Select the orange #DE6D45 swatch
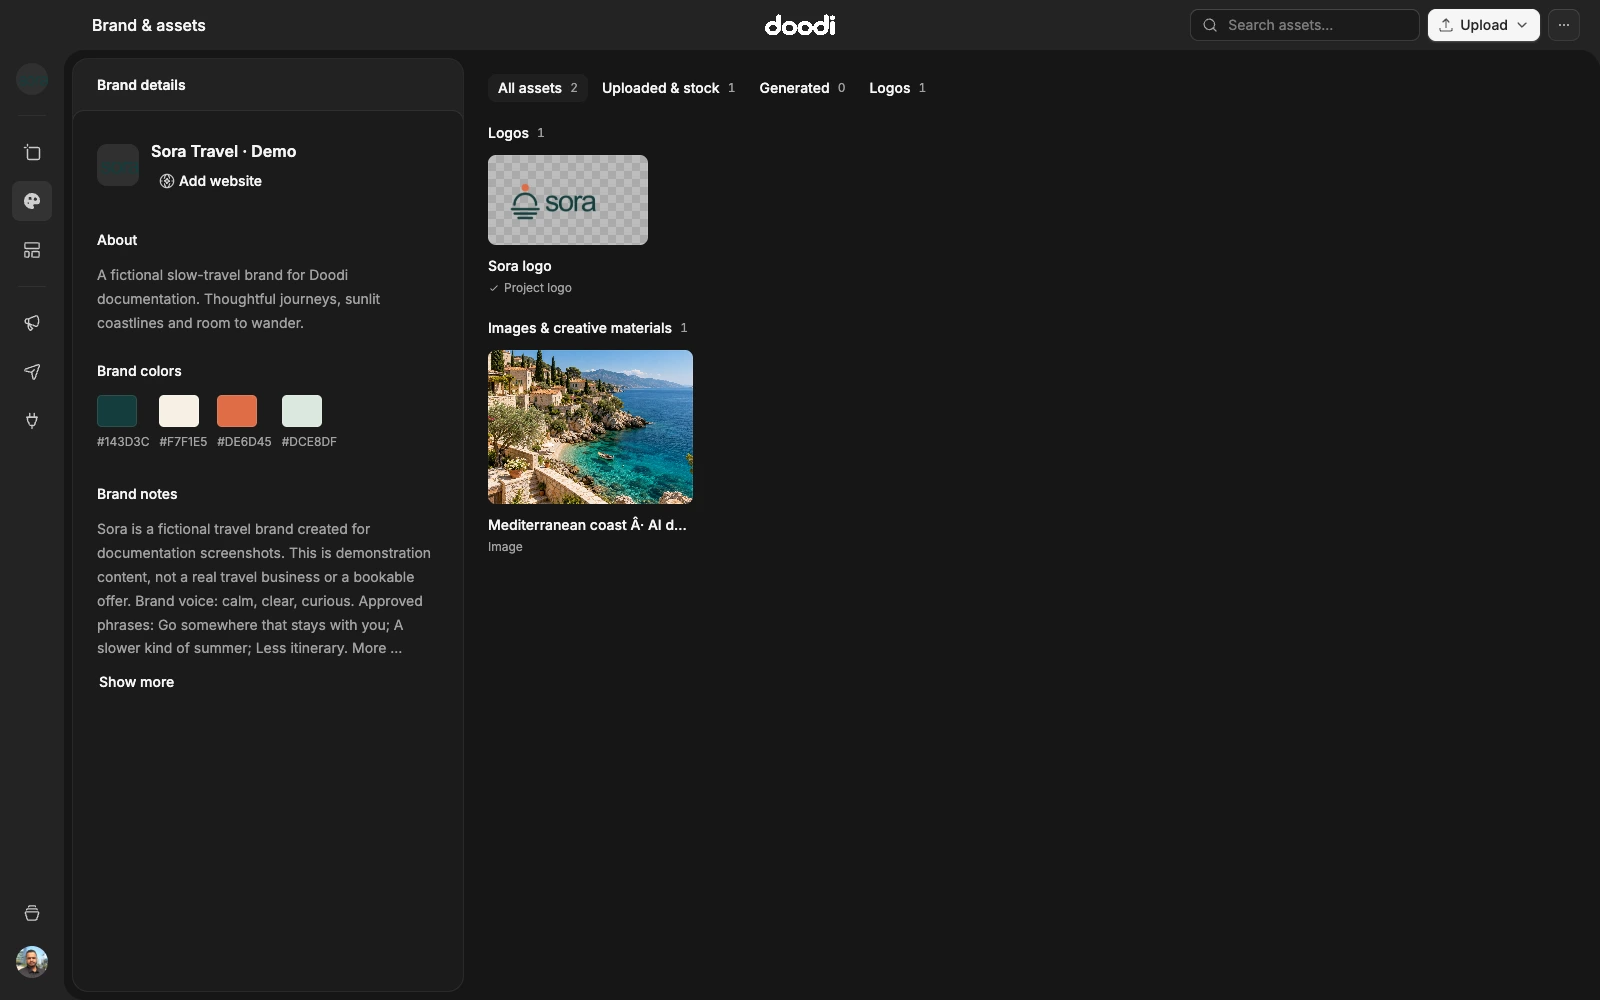 [237, 411]
